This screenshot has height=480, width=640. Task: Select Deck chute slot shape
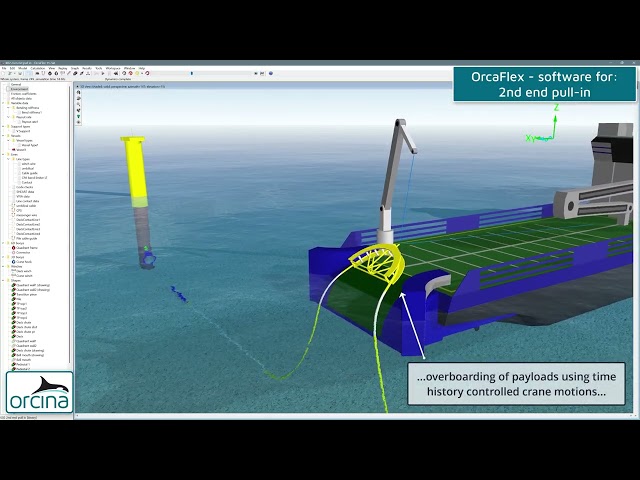click(27, 327)
